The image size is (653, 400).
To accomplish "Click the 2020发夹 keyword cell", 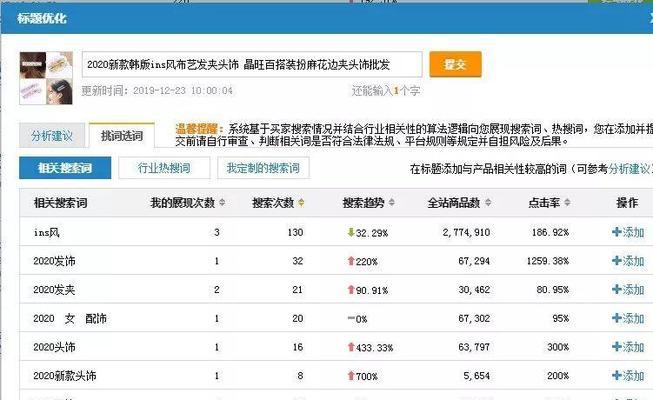I will tap(54, 290).
